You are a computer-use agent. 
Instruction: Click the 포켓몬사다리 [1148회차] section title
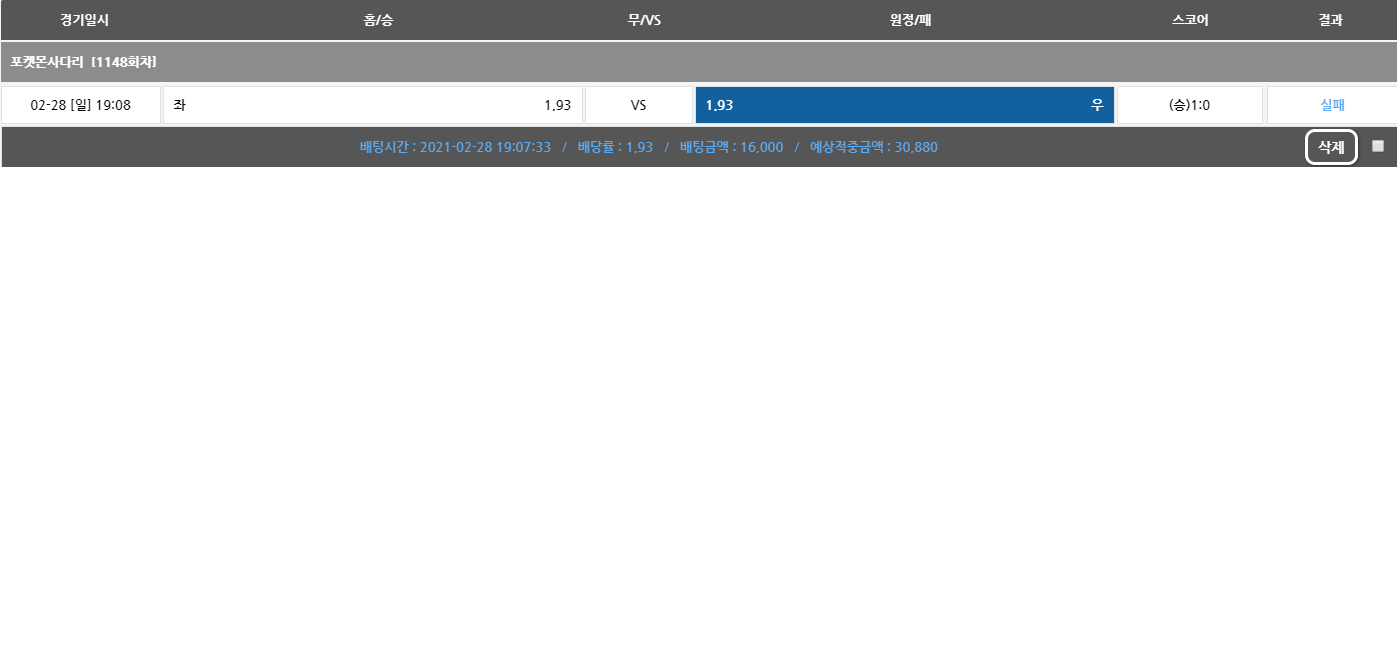click(x=84, y=62)
